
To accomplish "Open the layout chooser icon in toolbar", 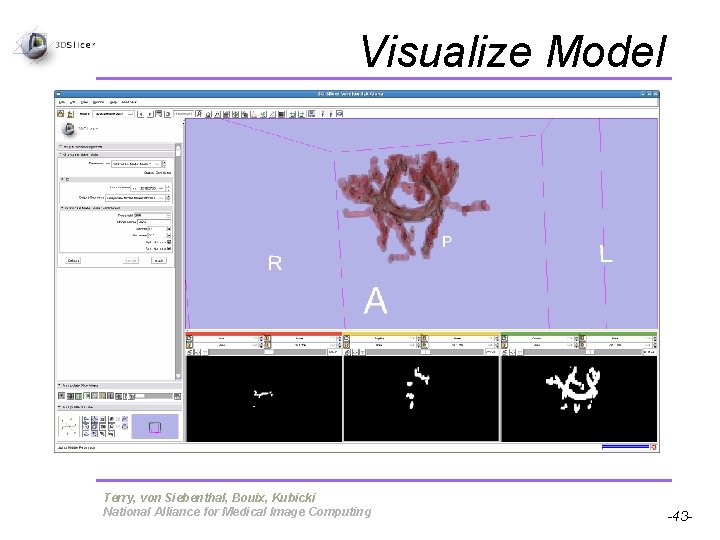I will [312, 113].
